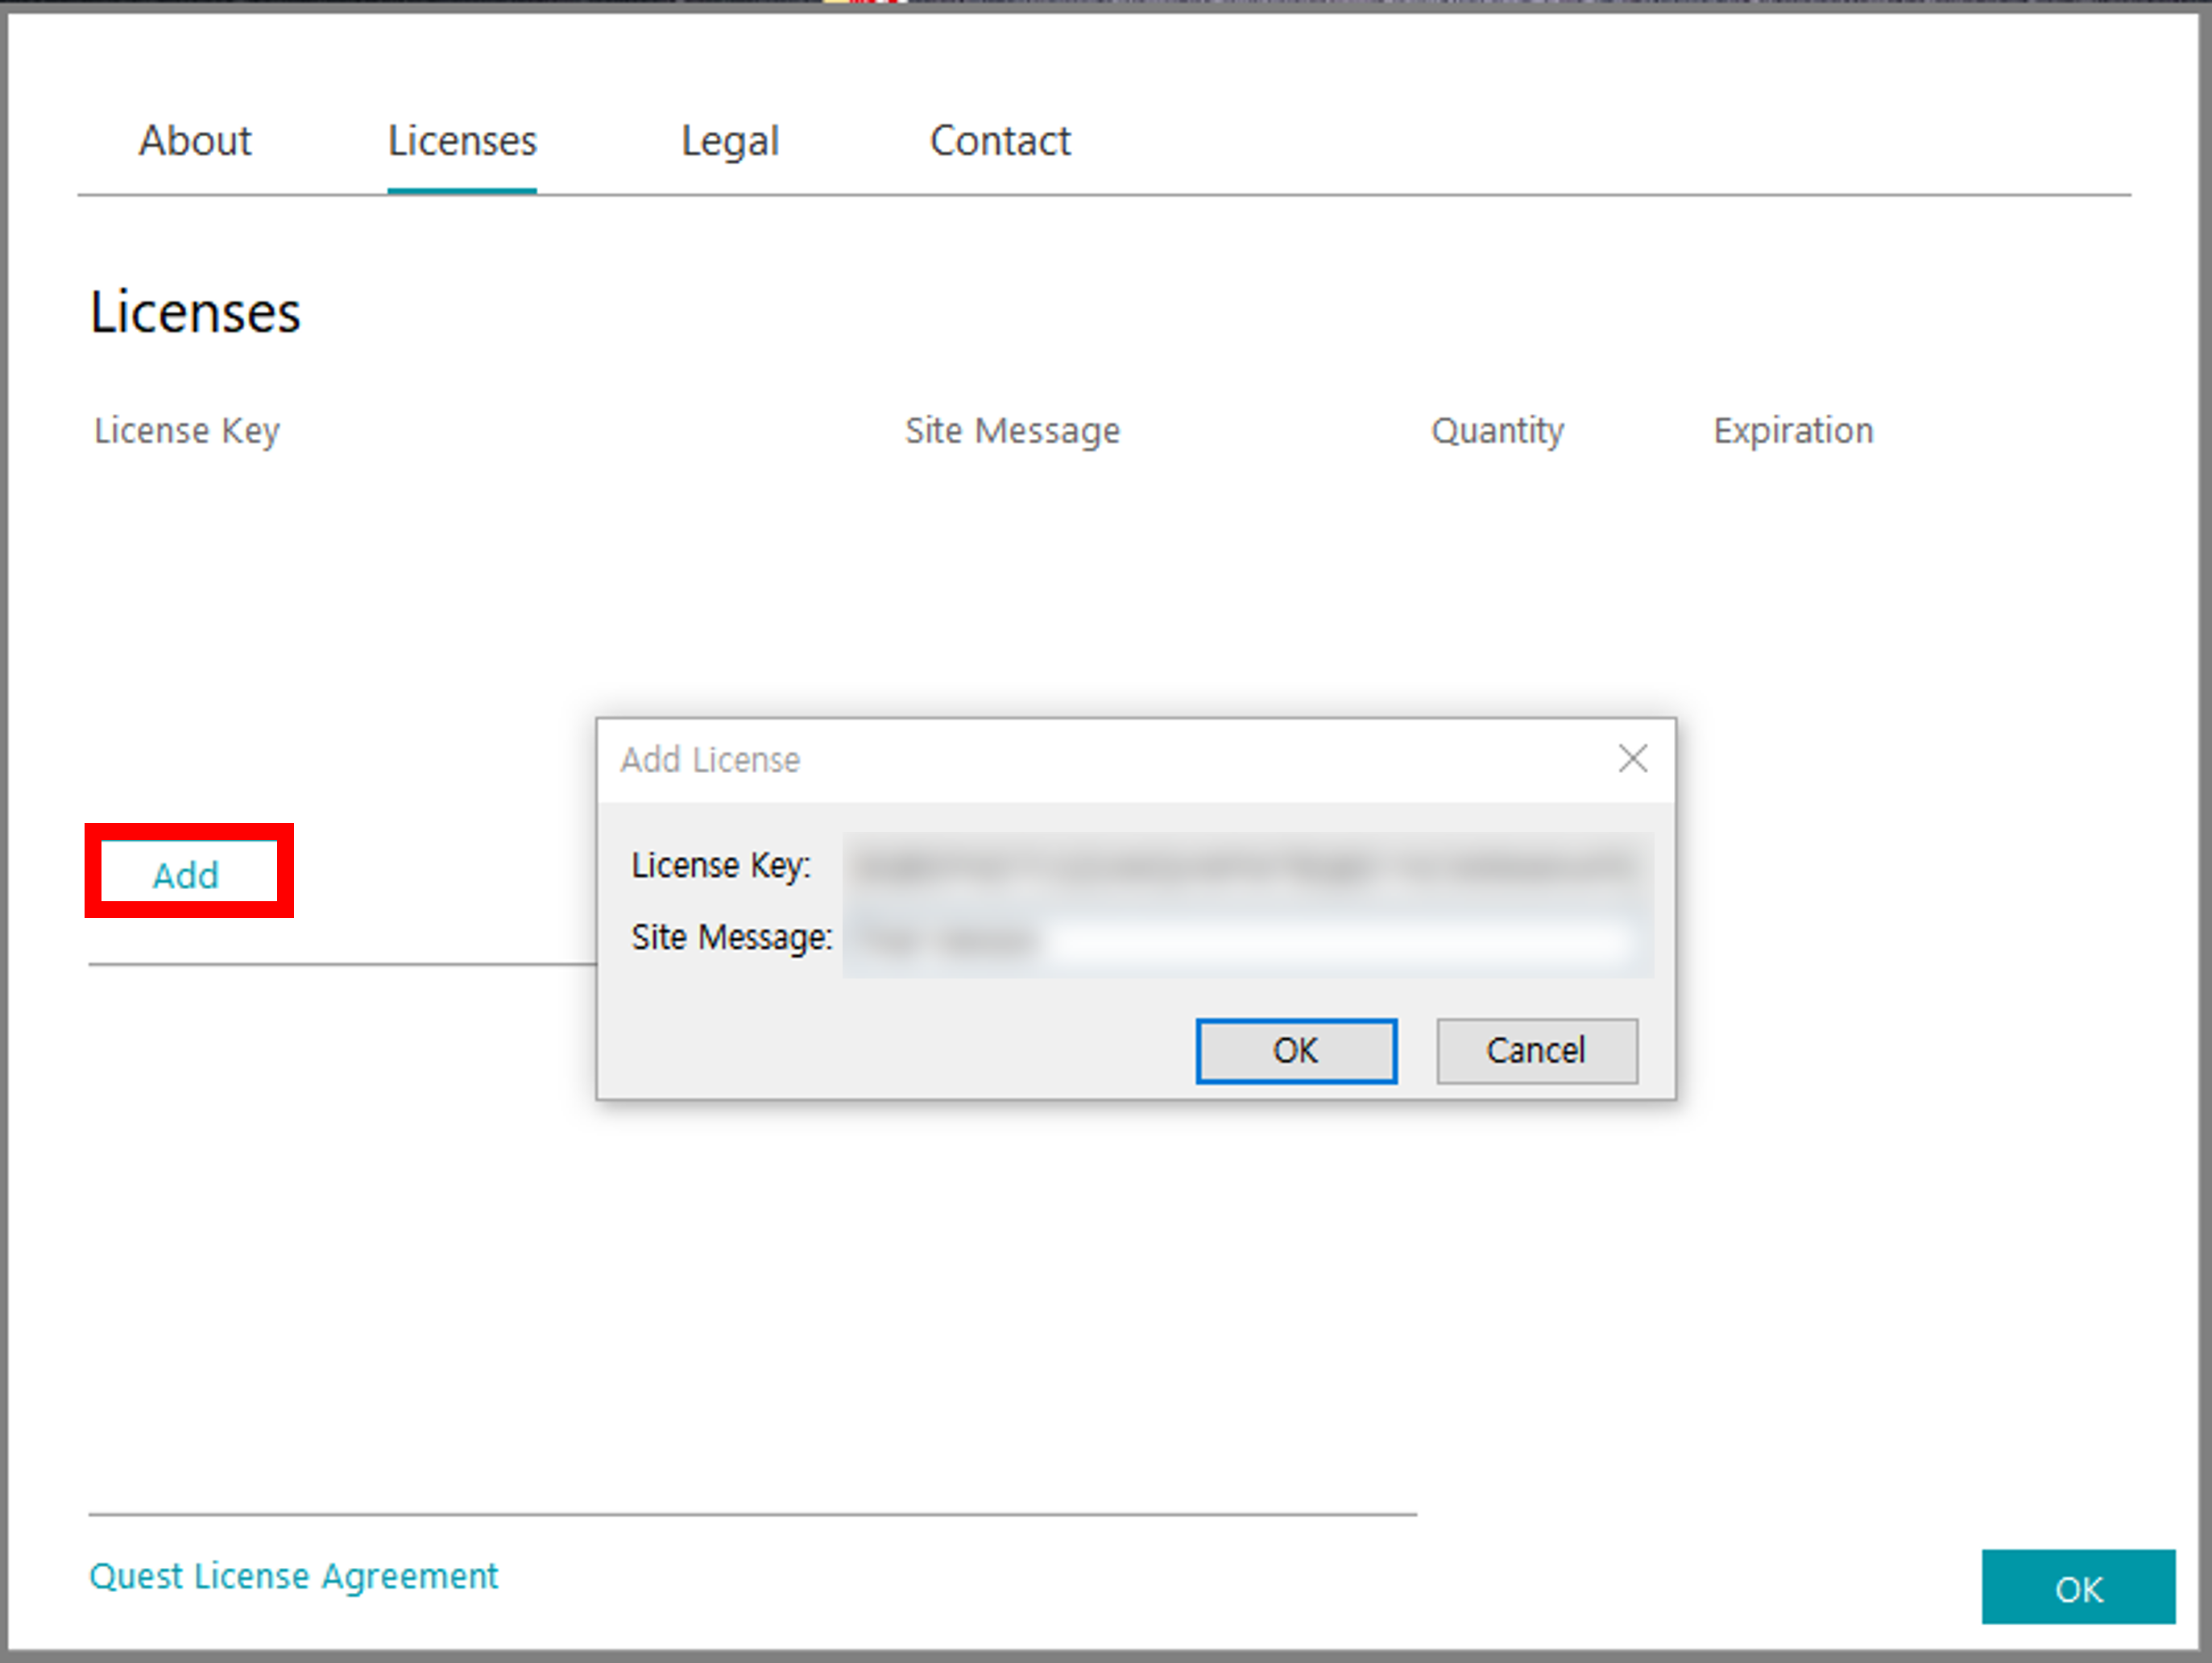Screen dimensions: 2212x1663
Task: Focus the License Key input field
Action: click(1246, 866)
